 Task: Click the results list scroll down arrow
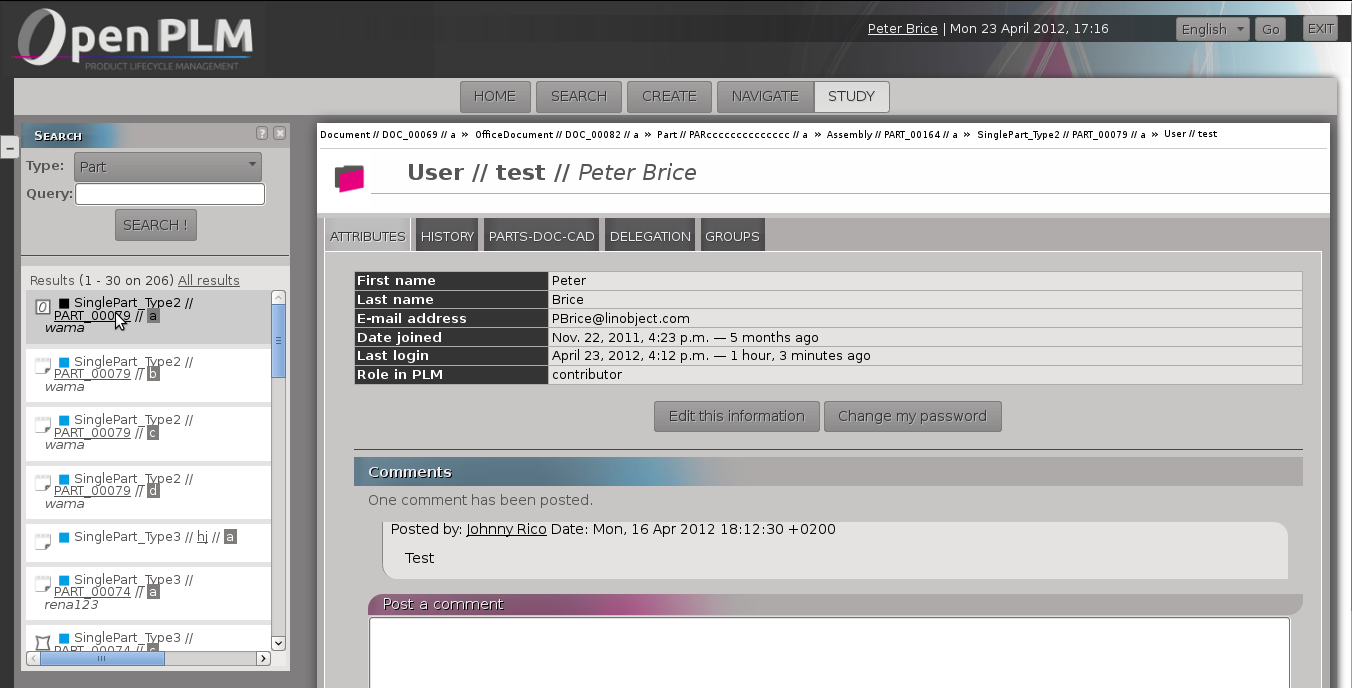pos(278,643)
